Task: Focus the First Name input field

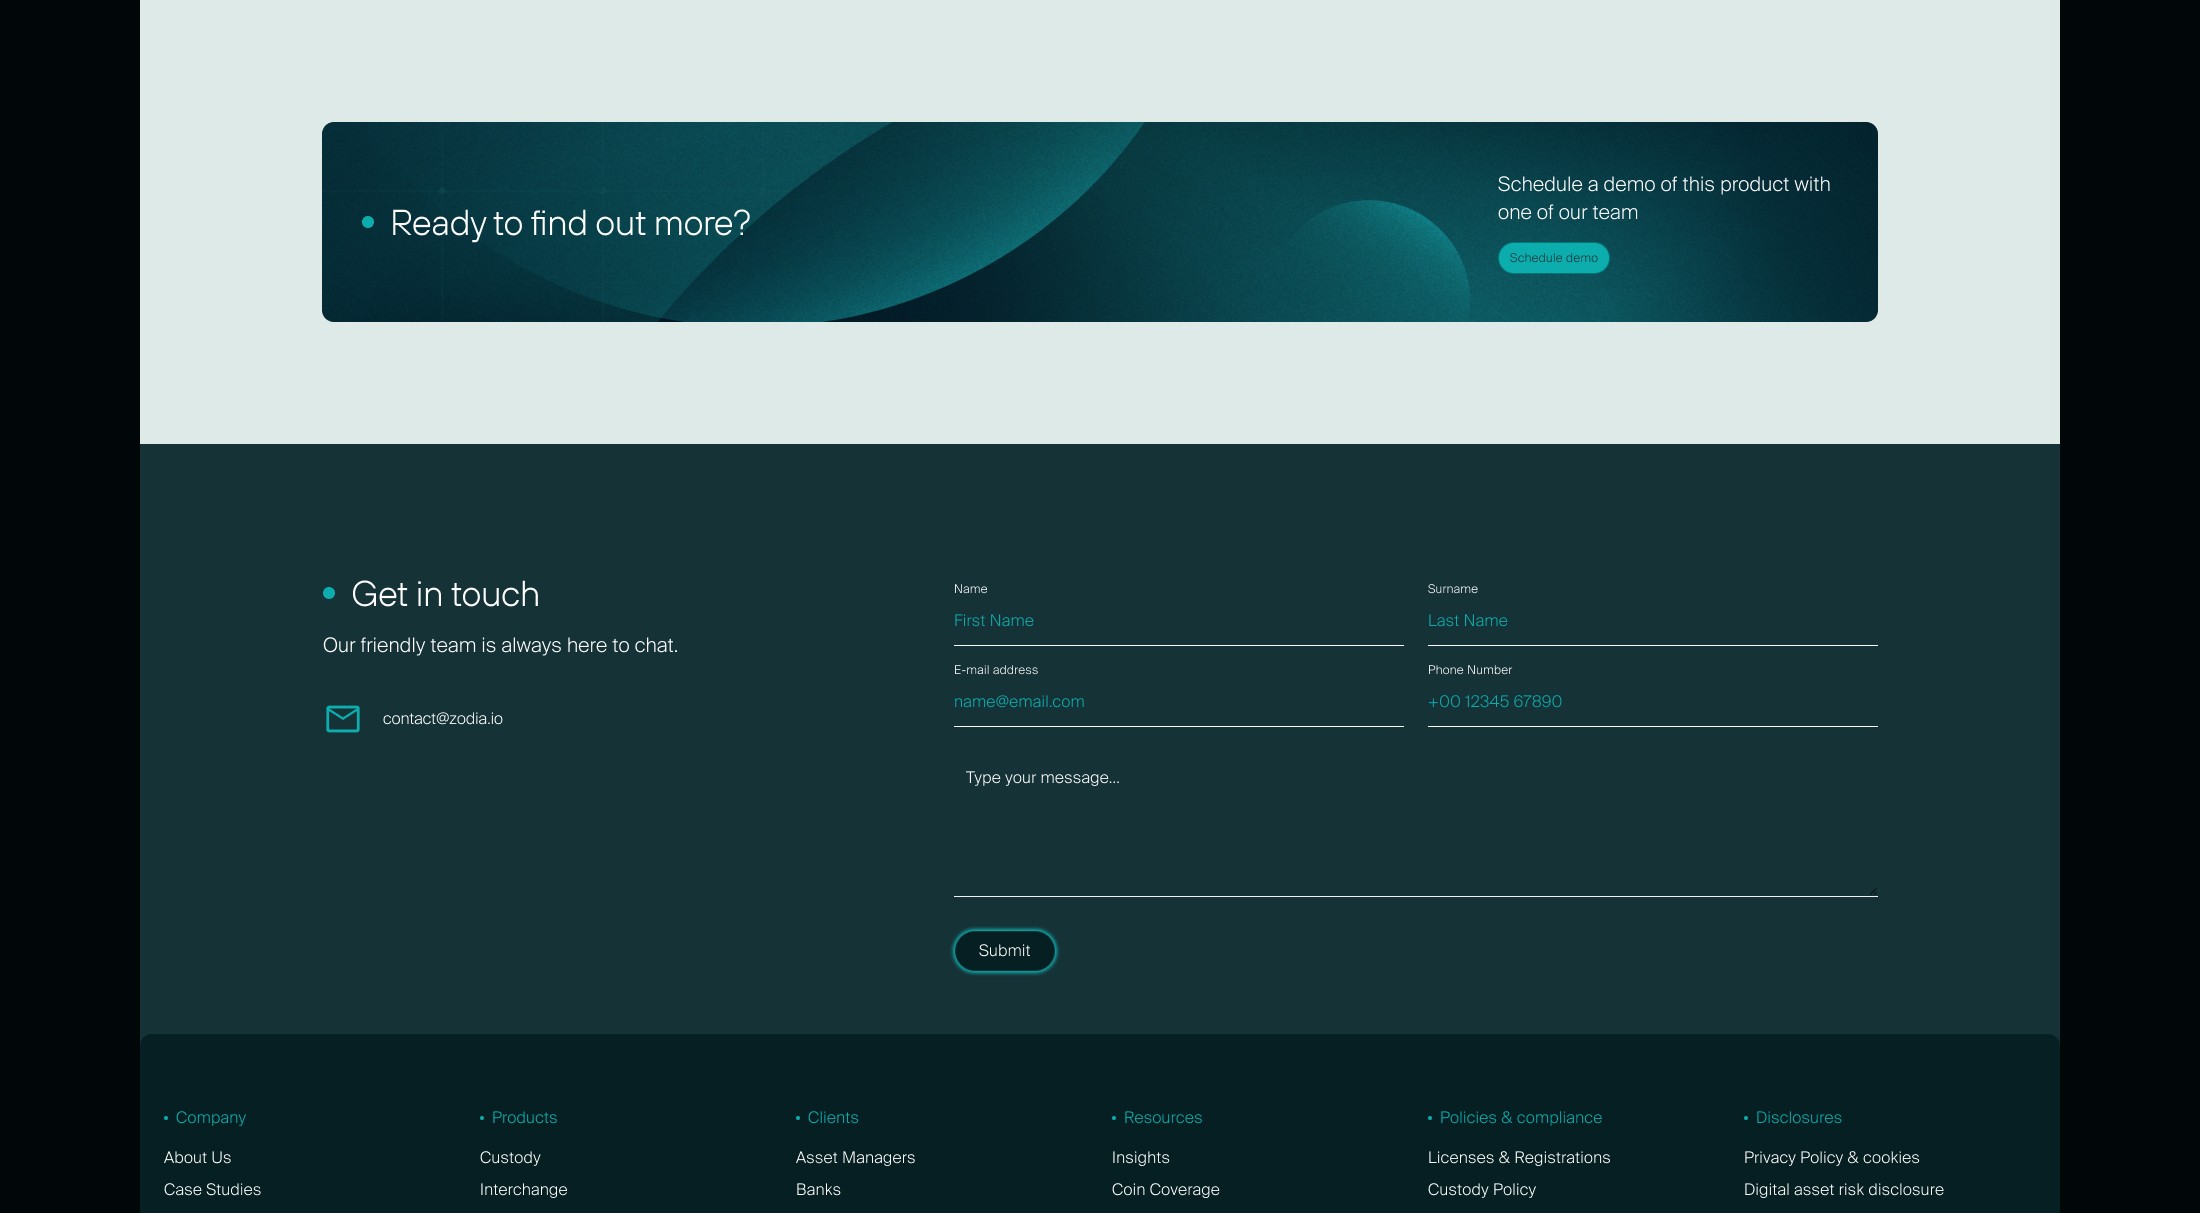Action: (1177, 621)
